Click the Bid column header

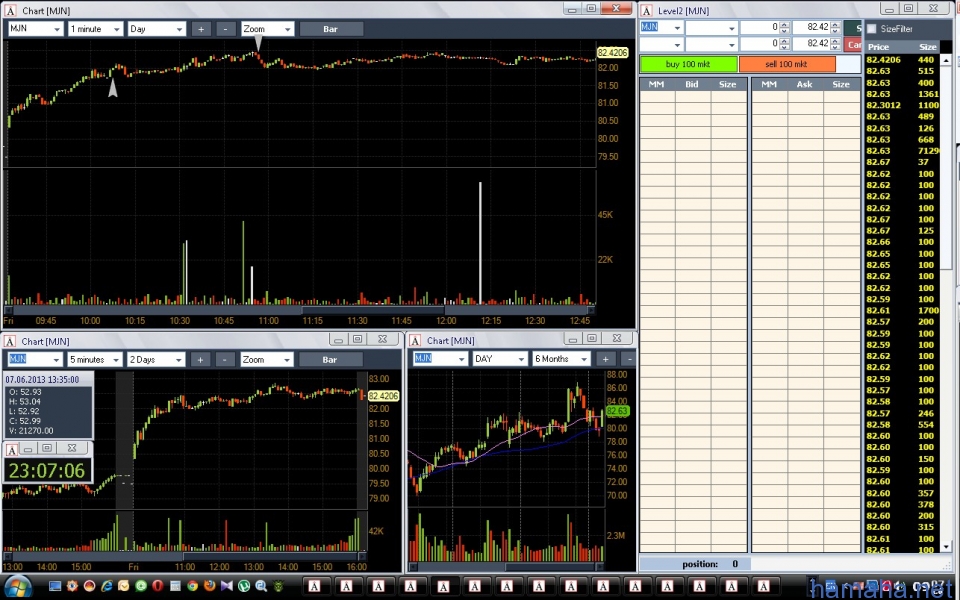[x=692, y=84]
